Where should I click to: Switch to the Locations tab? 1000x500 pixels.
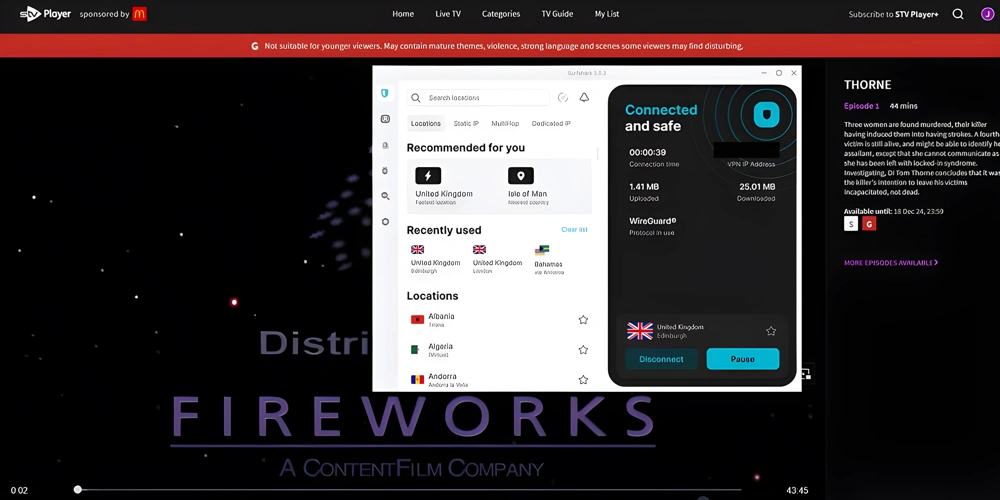425,123
